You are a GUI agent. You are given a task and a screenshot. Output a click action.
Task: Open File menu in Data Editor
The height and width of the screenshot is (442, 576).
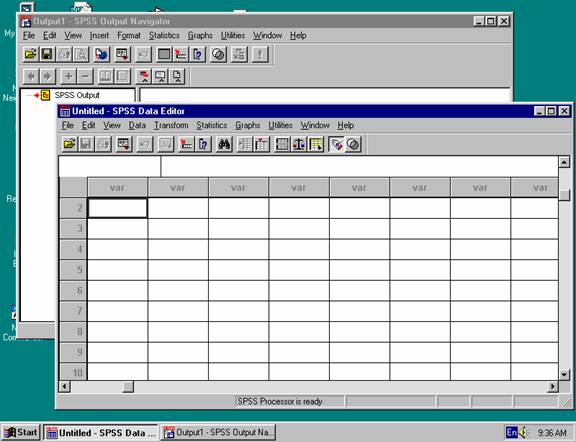point(68,125)
